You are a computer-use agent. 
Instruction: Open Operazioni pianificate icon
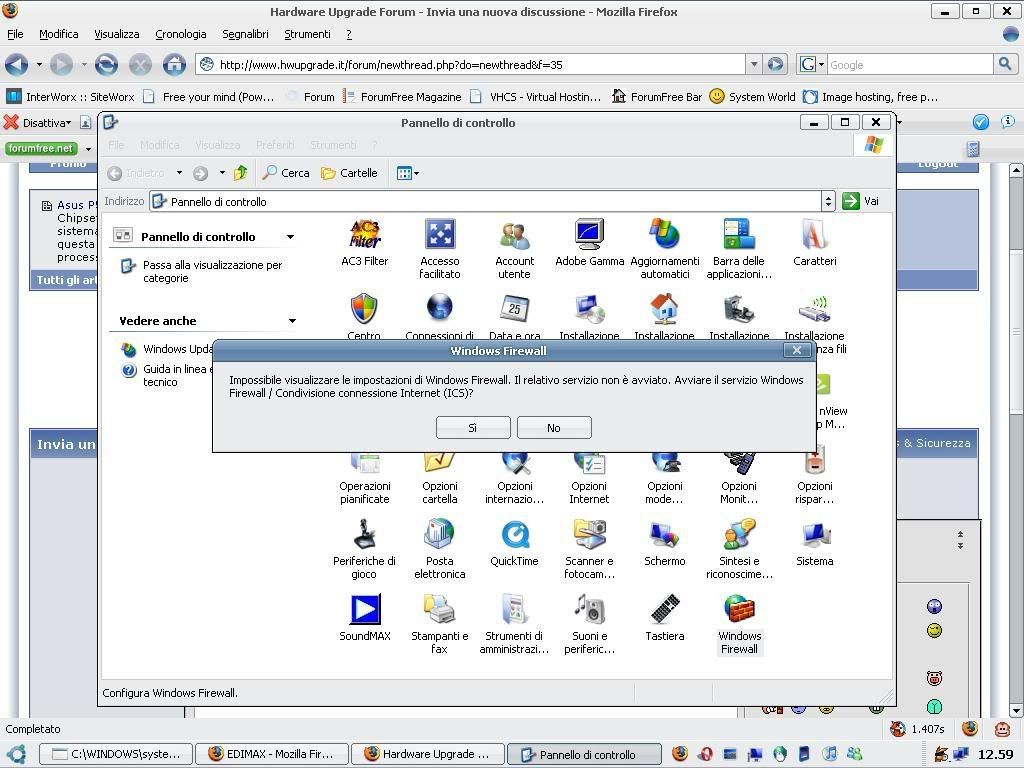pos(364,480)
